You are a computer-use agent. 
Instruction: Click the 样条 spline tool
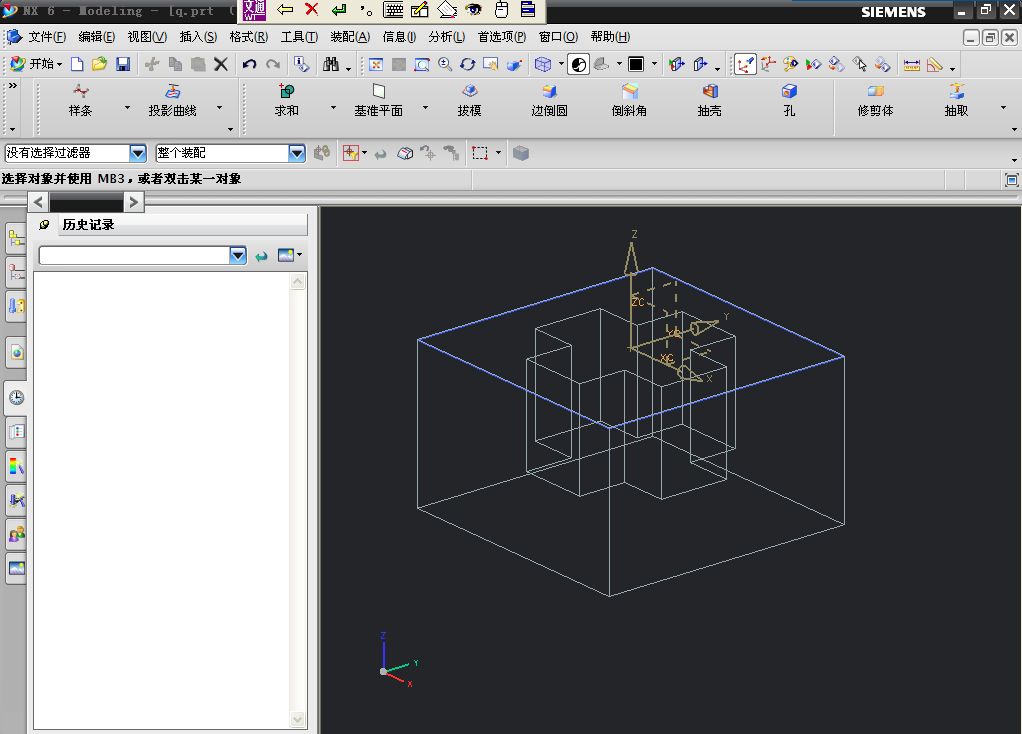point(80,100)
